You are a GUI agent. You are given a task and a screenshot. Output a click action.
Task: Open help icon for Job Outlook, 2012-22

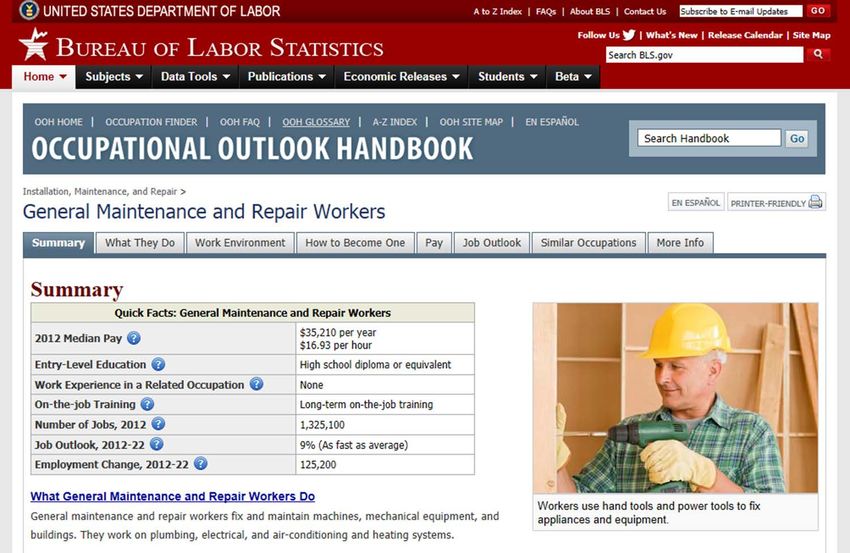(x=157, y=444)
